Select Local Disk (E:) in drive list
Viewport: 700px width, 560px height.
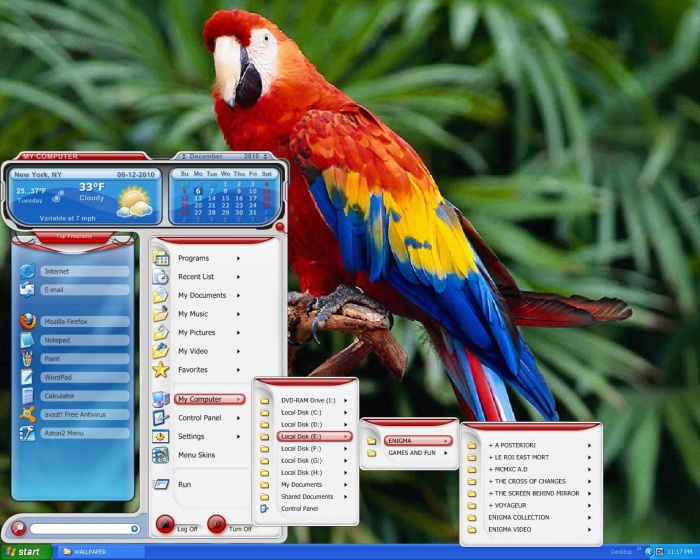[314, 436]
